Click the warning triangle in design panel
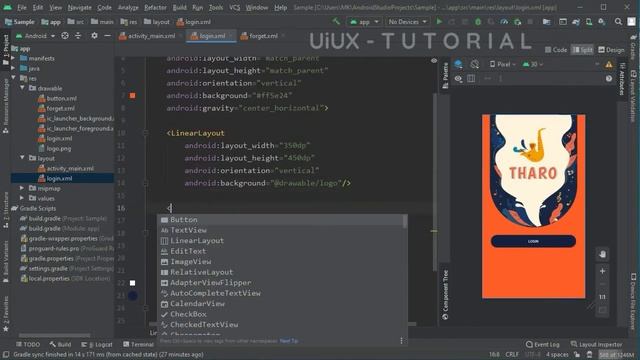This screenshot has width=640, height=360. click(609, 64)
